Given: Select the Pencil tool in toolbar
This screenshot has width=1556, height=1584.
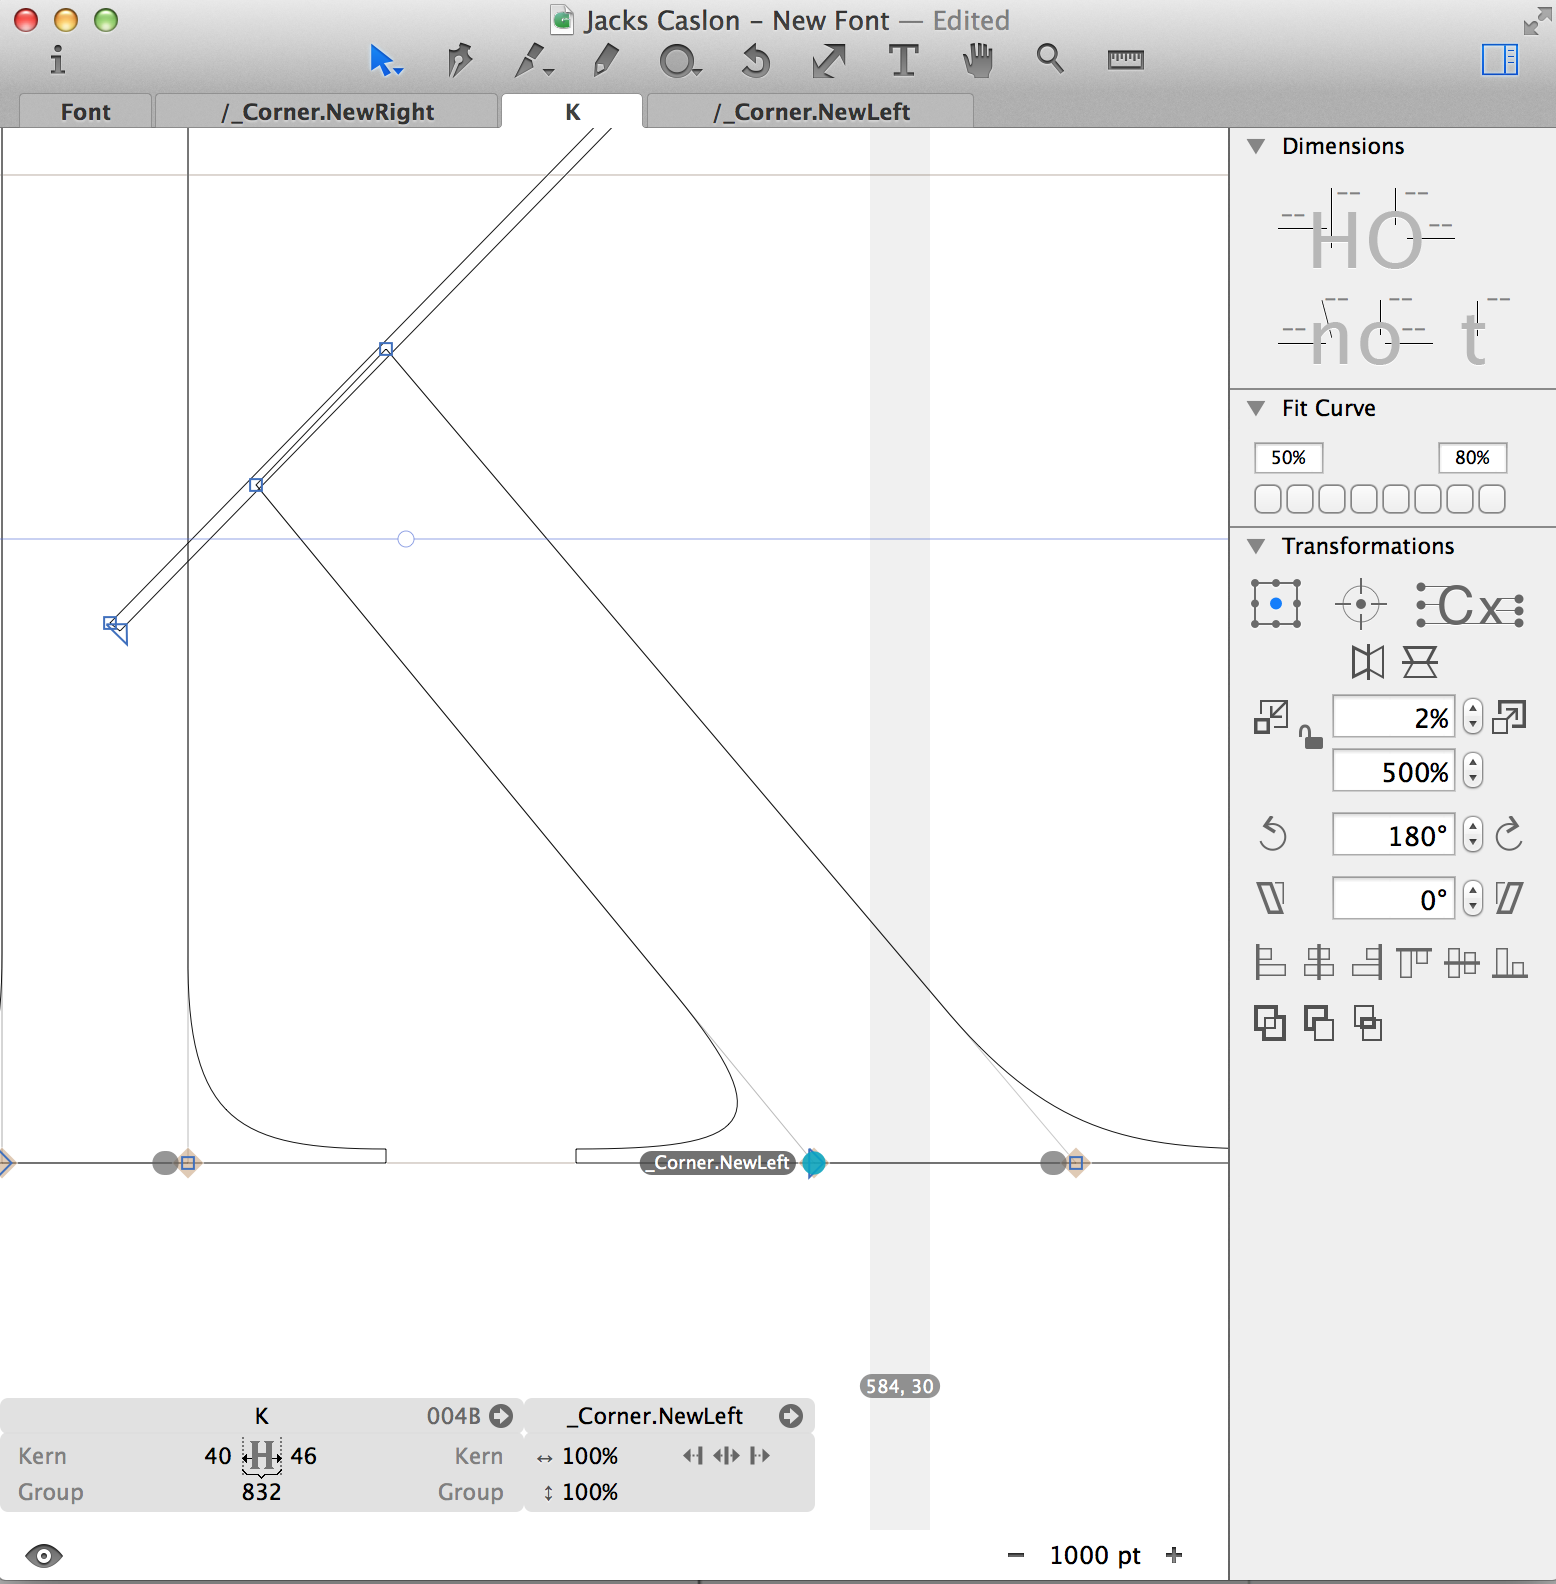Looking at the screenshot, I should pyautogui.click(x=605, y=60).
